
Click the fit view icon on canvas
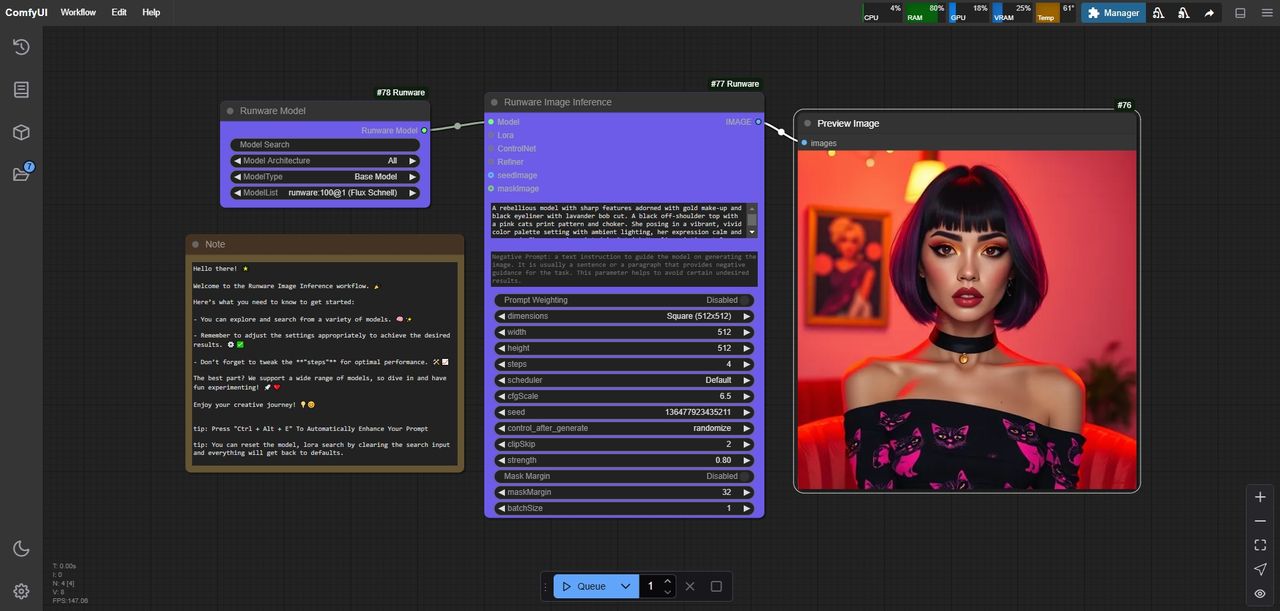point(1260,545)
